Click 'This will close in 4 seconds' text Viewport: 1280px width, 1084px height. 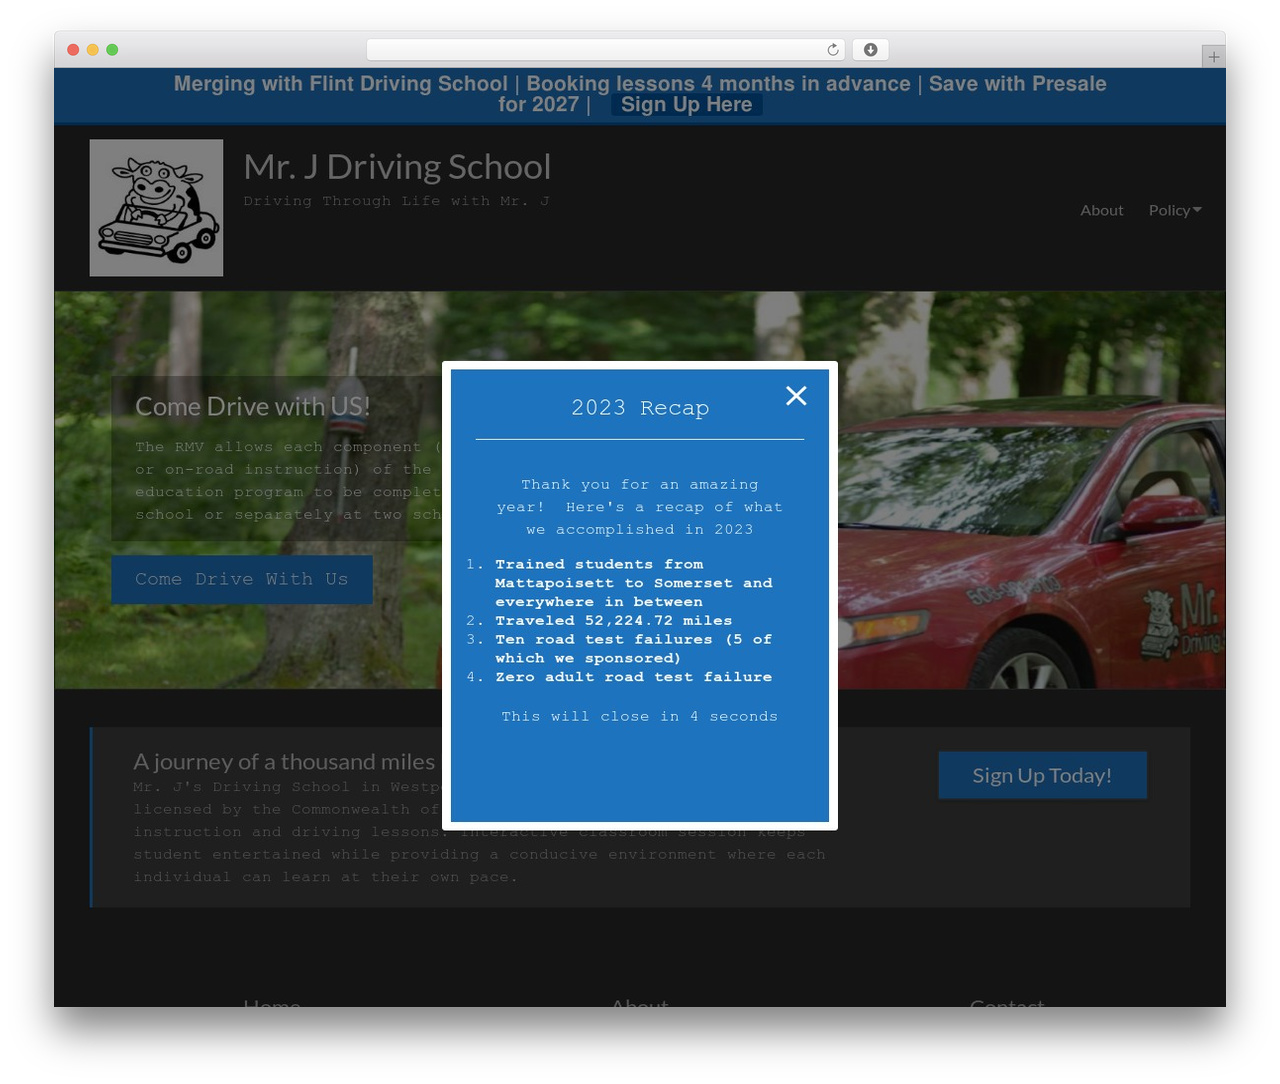click(x=640, y=717)
